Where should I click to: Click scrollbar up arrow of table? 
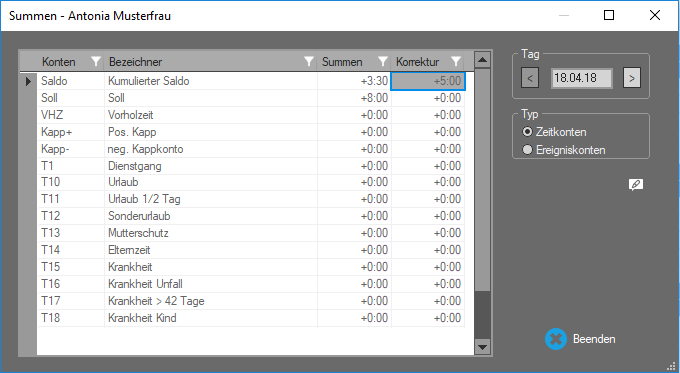(482, 60)
